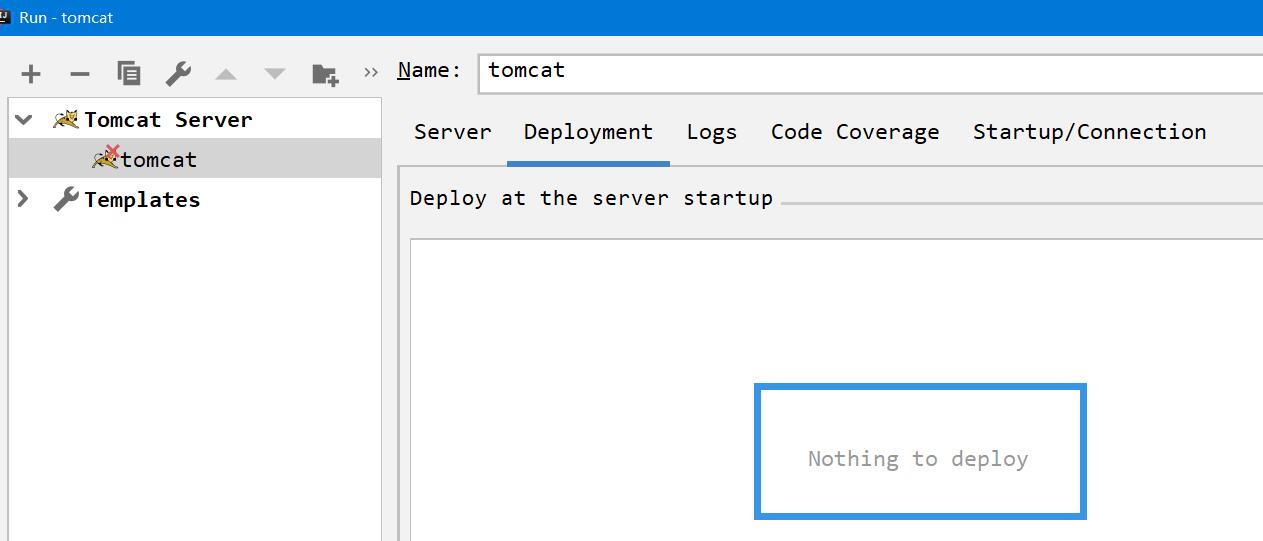Collapse the Tomcat Server tree node
Viewport: 1263px width, 541px height.
[24, 119]
